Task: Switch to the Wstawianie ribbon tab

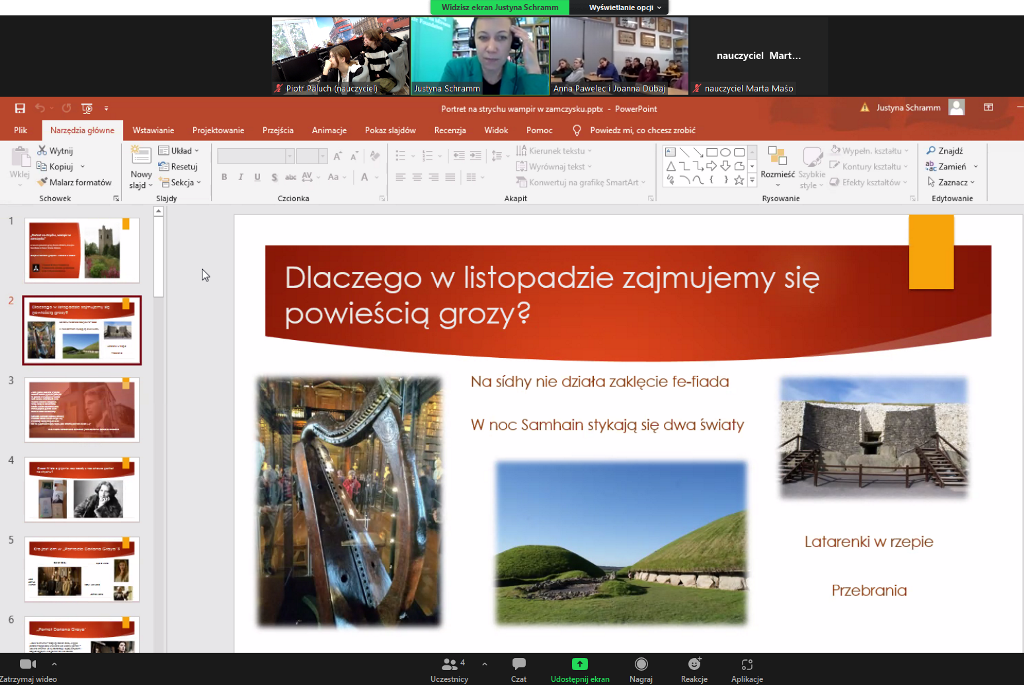Action: (153, 130)
